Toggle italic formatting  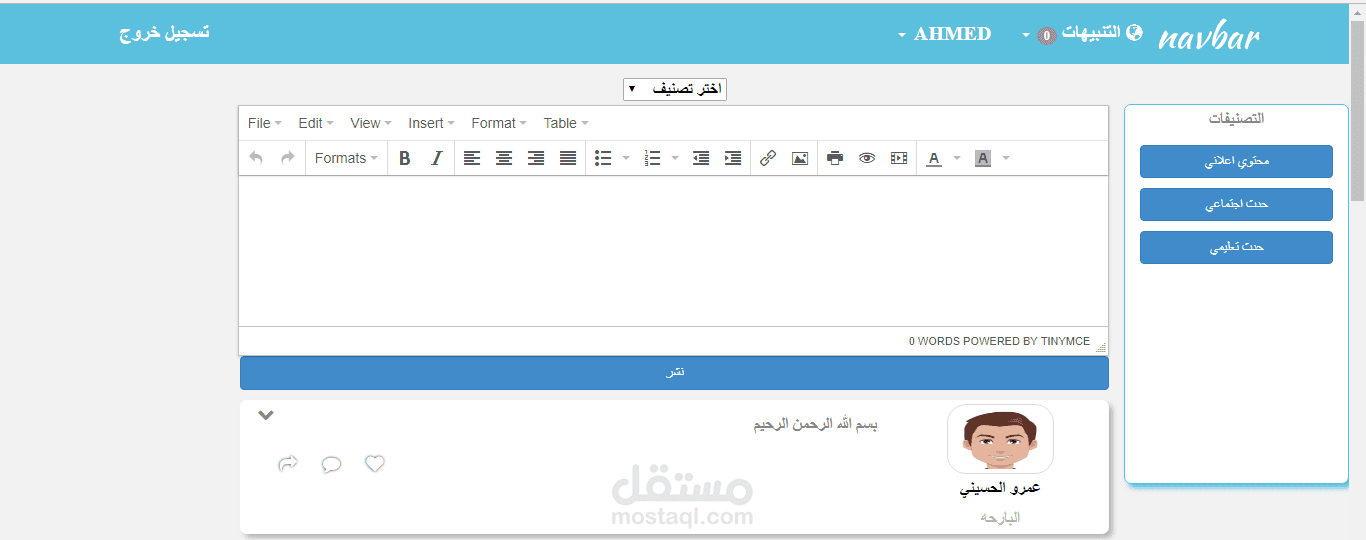436,158
